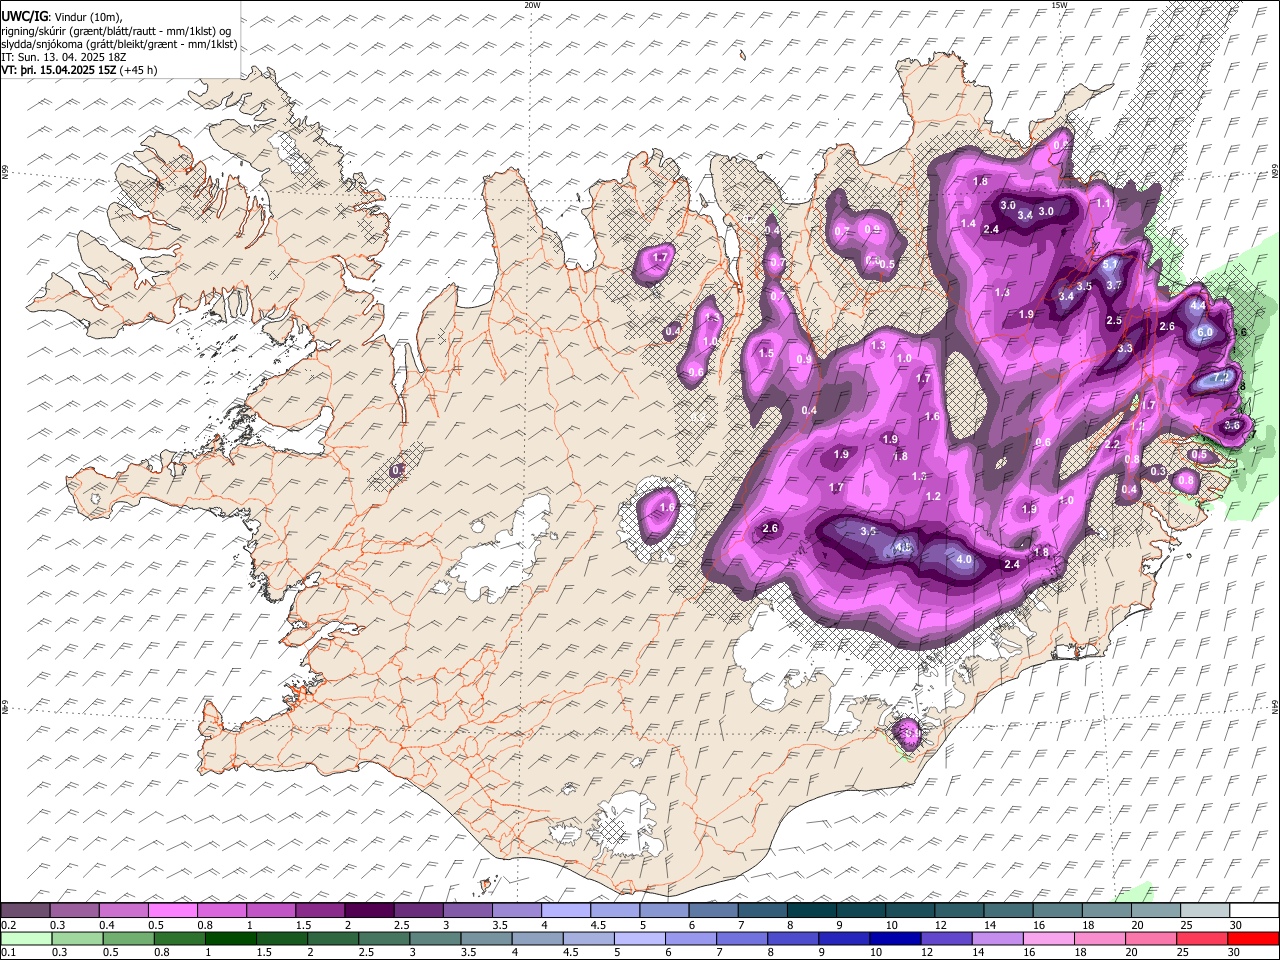Click the '1.4' precipitation value on the map

pyautogui.click(x=968, y=223)
